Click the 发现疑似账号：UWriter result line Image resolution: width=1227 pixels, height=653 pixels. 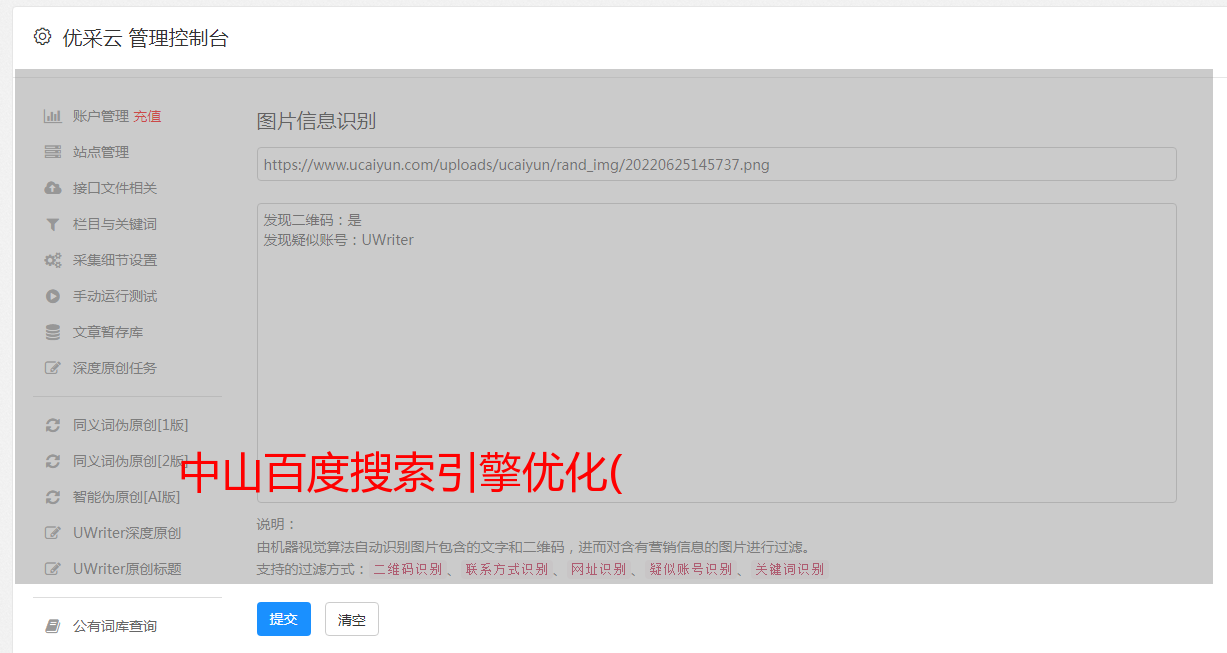coord(338,240)
